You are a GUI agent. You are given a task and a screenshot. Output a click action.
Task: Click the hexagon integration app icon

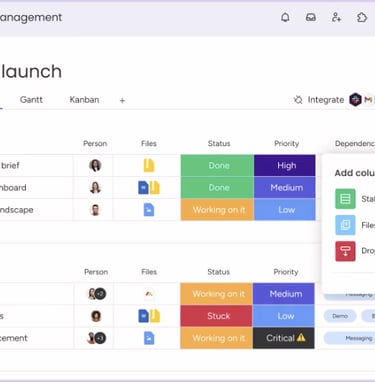coord(355,100)
